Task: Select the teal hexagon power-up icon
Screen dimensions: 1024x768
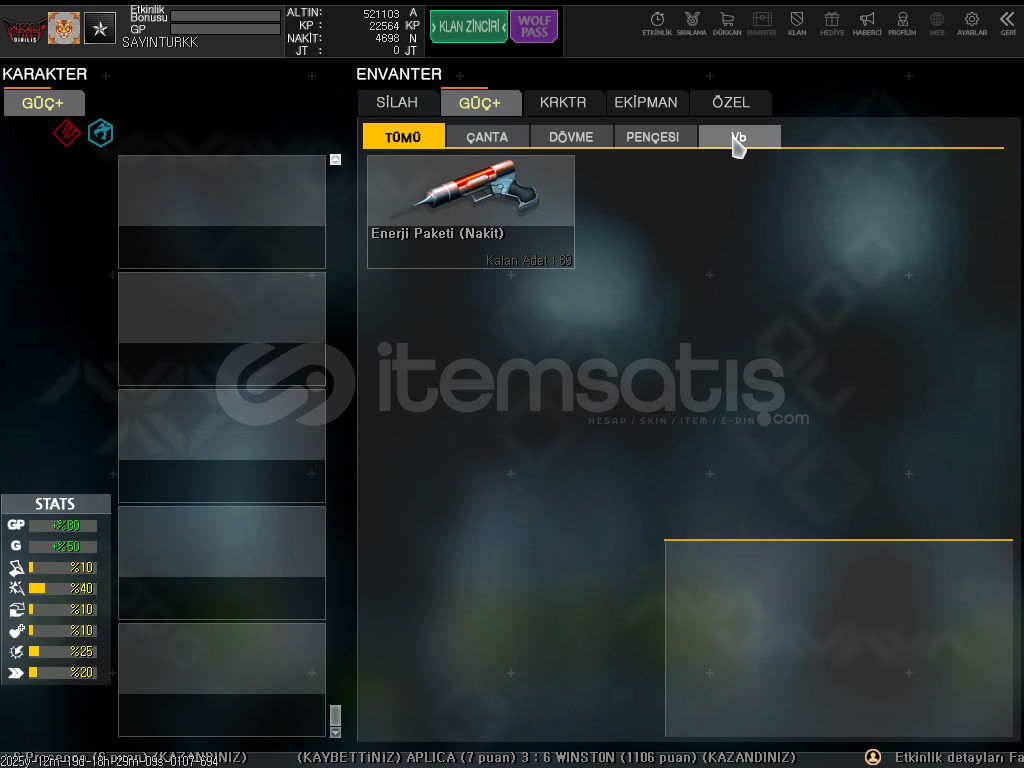Action: click(x=101, y=133)
